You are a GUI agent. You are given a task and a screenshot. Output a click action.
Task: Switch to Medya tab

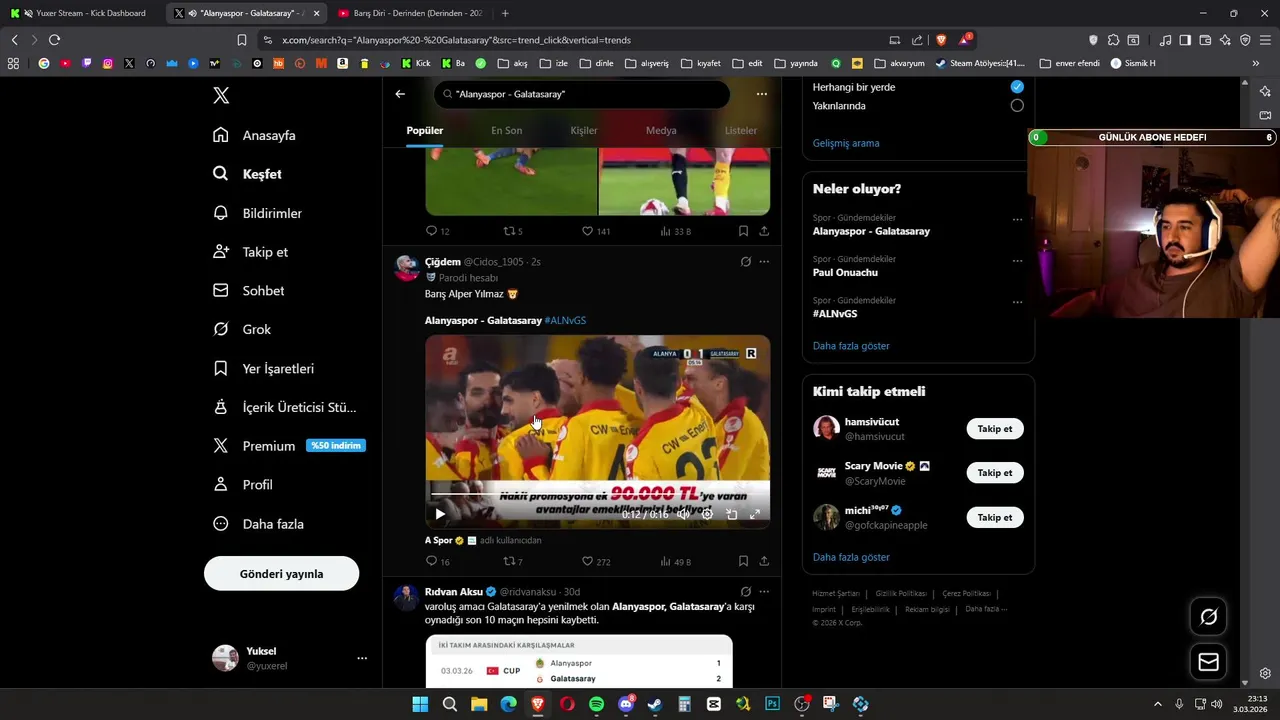click(661, 130)
